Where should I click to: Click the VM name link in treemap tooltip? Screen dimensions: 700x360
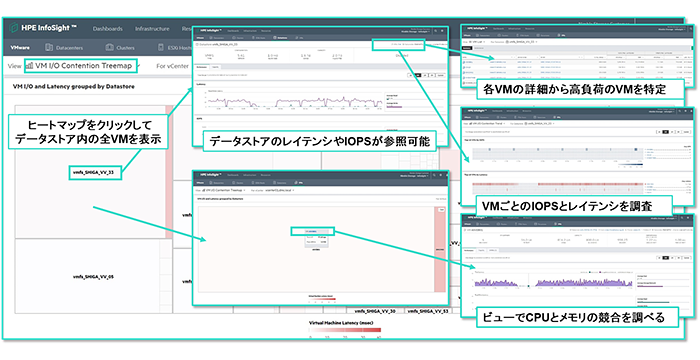pos(312,231)
